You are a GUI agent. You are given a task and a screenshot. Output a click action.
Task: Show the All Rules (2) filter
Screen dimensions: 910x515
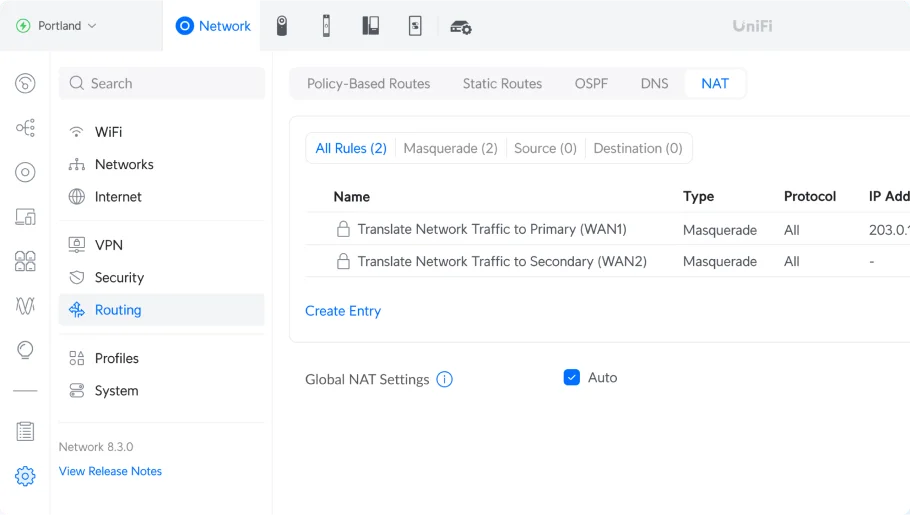coord(351,148)
